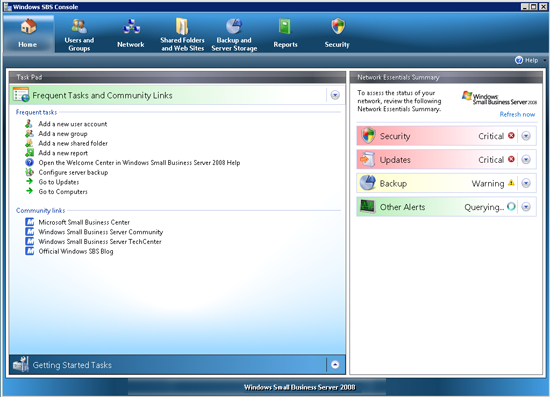
Task: Click Add a new group link
Action: coord(63,134)
